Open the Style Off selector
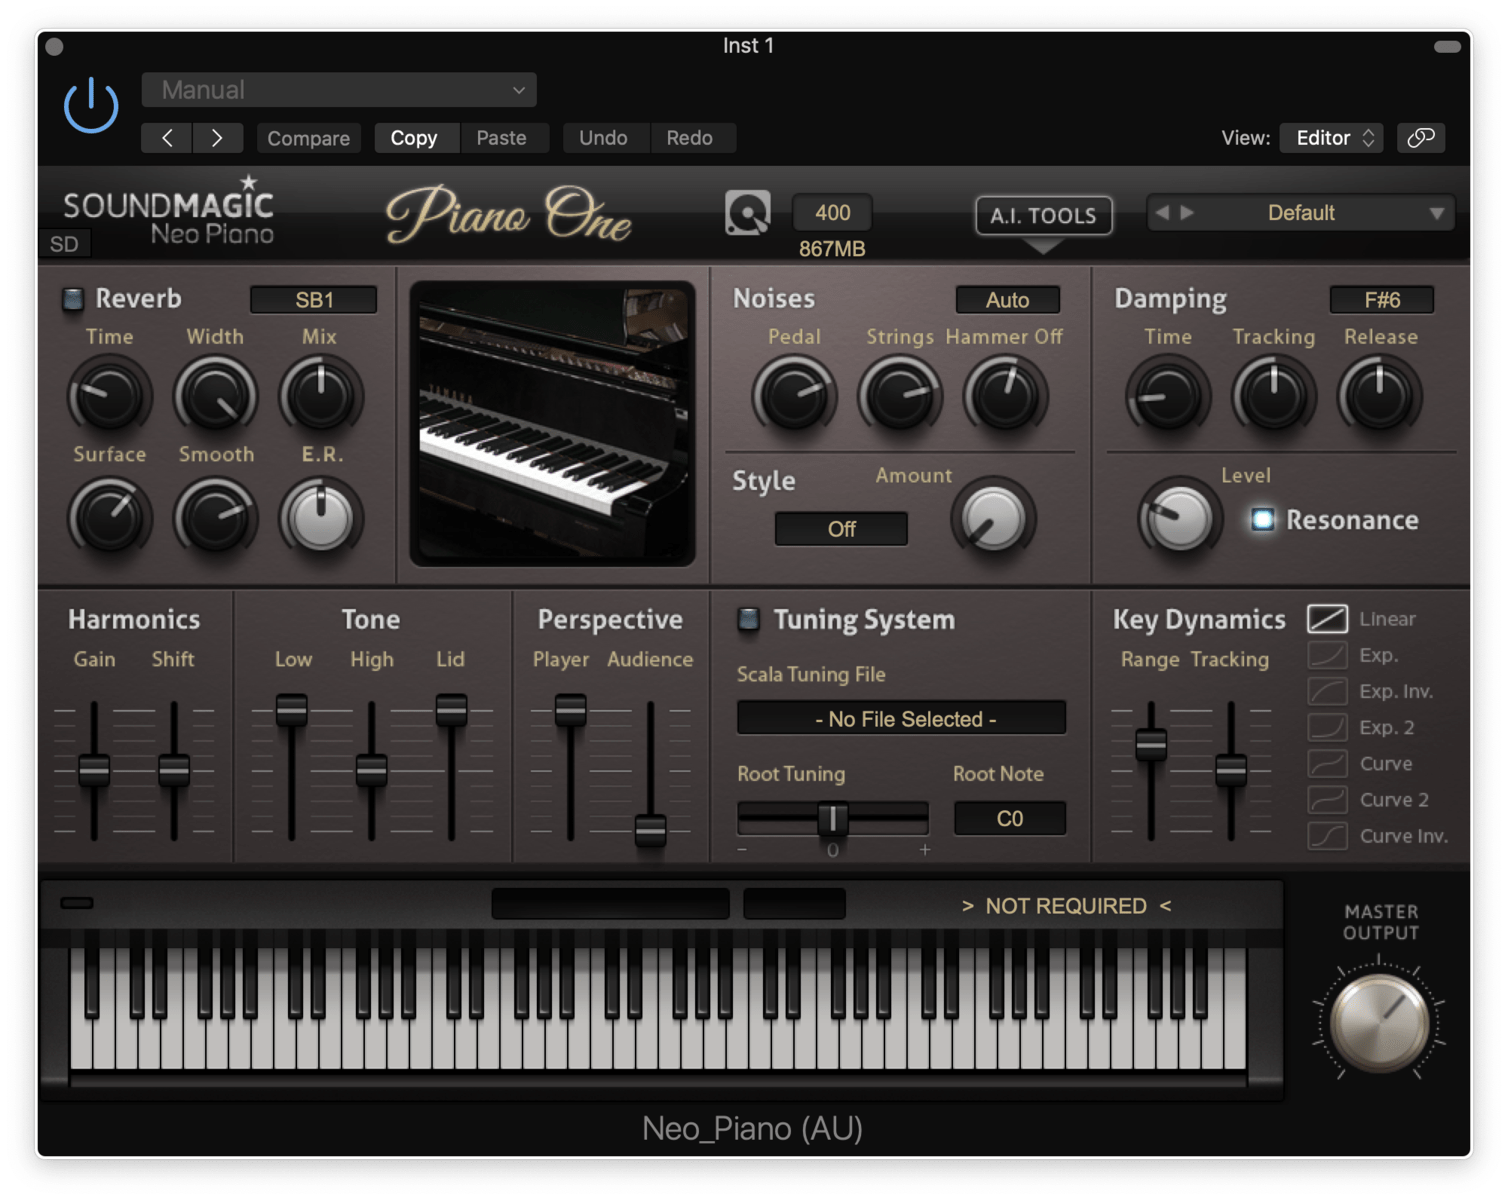Image resolution: width=1508 pixels, height=1200 pixels. (841, 529)
